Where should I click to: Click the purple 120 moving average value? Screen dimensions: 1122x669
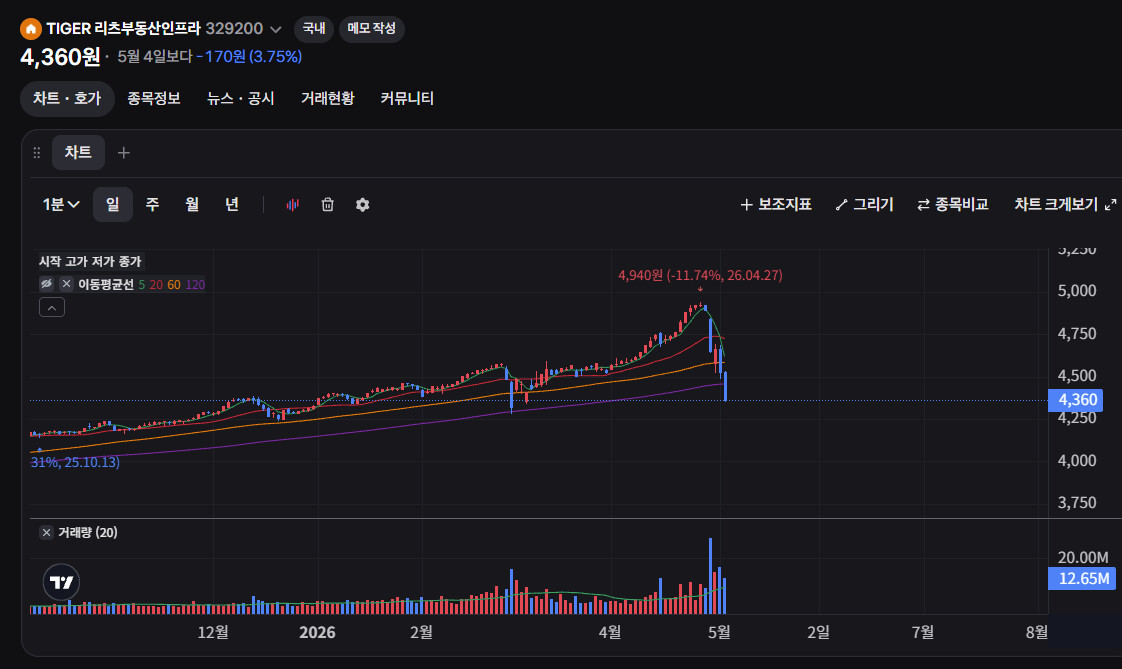pos(195,284)
